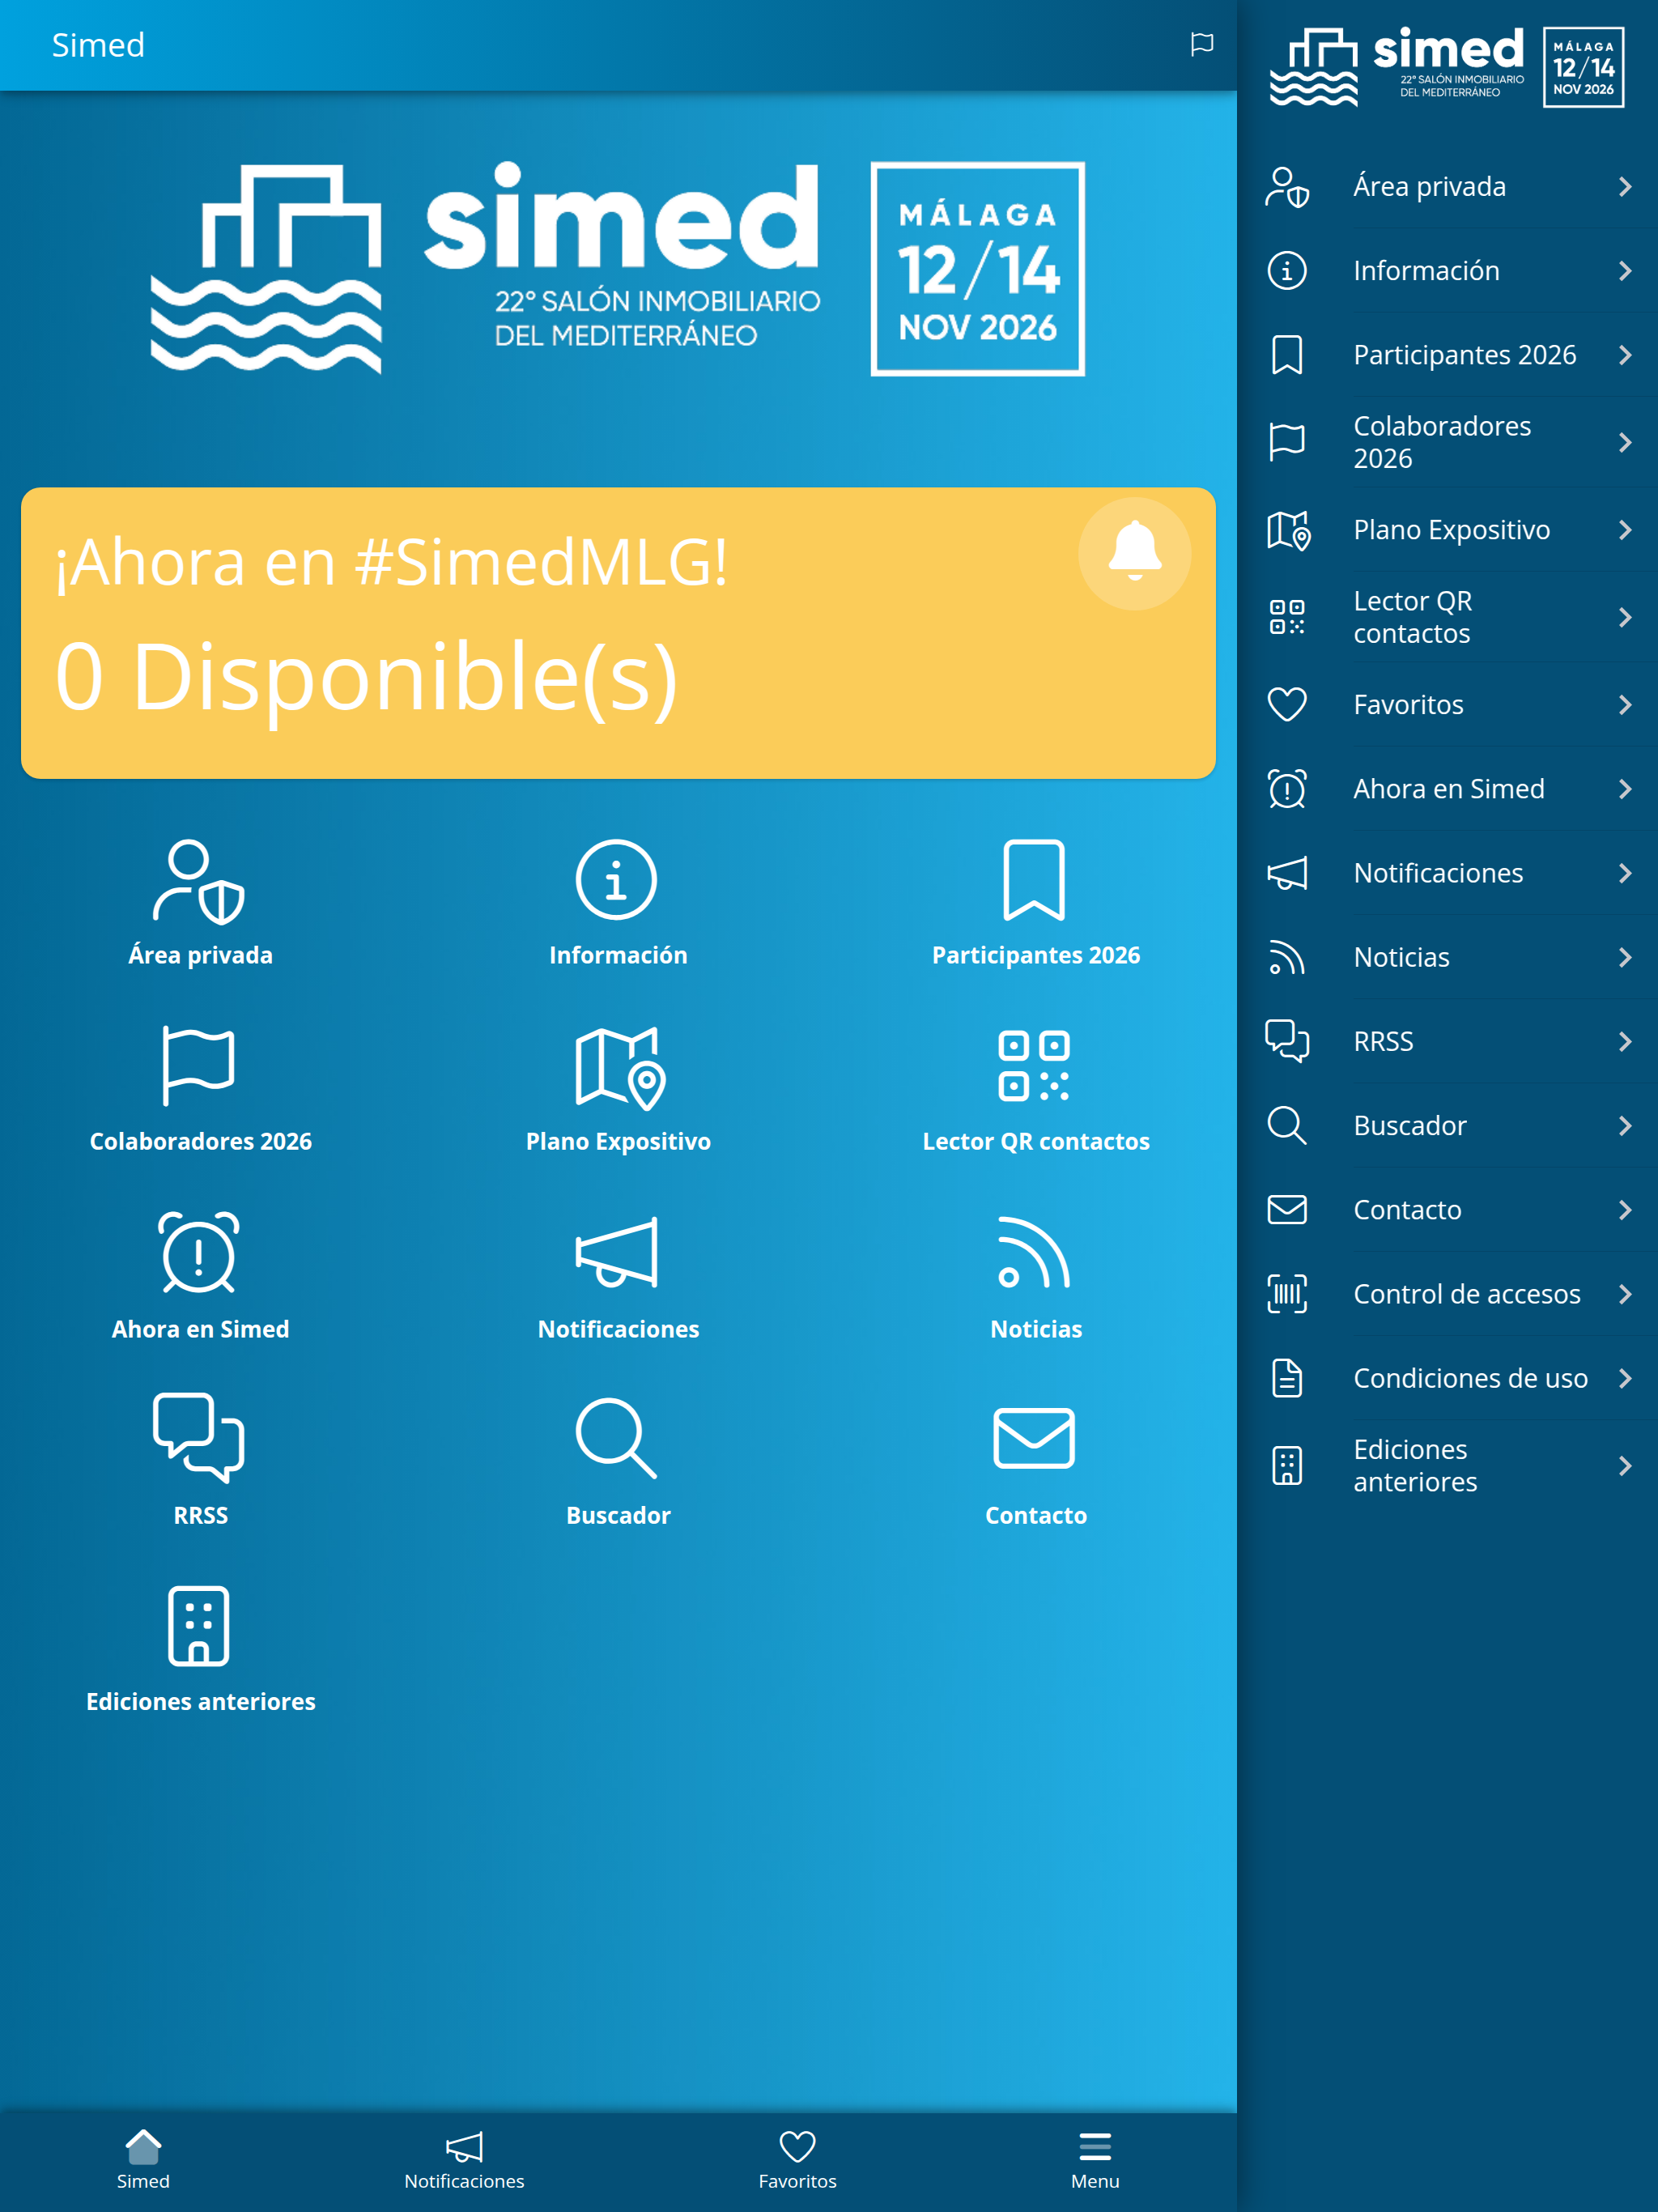
Task: Click the 'Simed' title in header
Action: click(x=98, y=45)
